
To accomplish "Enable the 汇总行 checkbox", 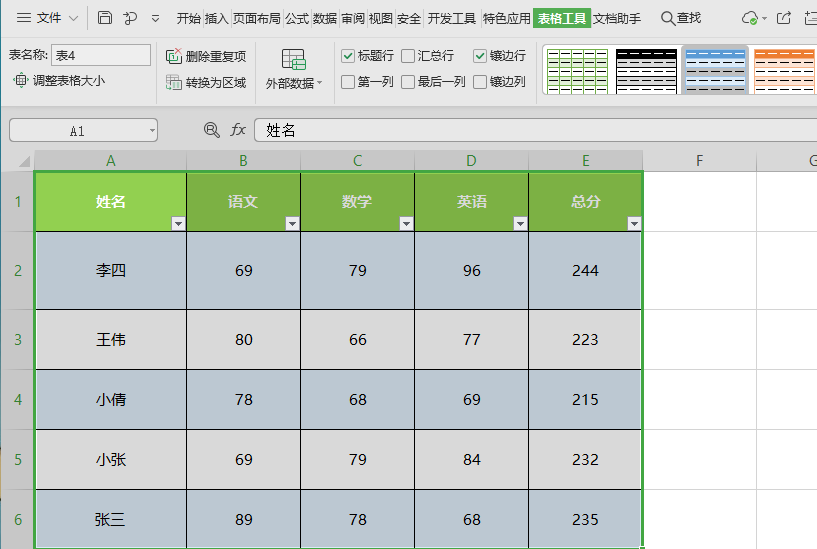I will pos(408,56).
